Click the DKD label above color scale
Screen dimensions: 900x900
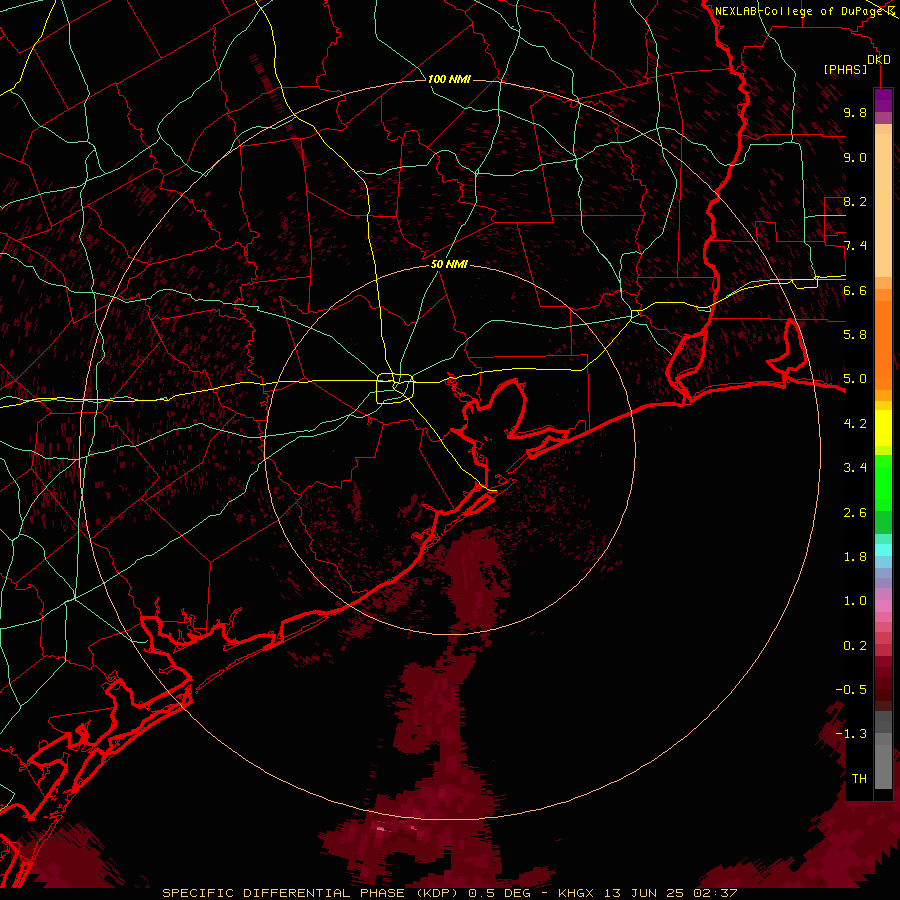pyautogui.click(x=879, y=60)
